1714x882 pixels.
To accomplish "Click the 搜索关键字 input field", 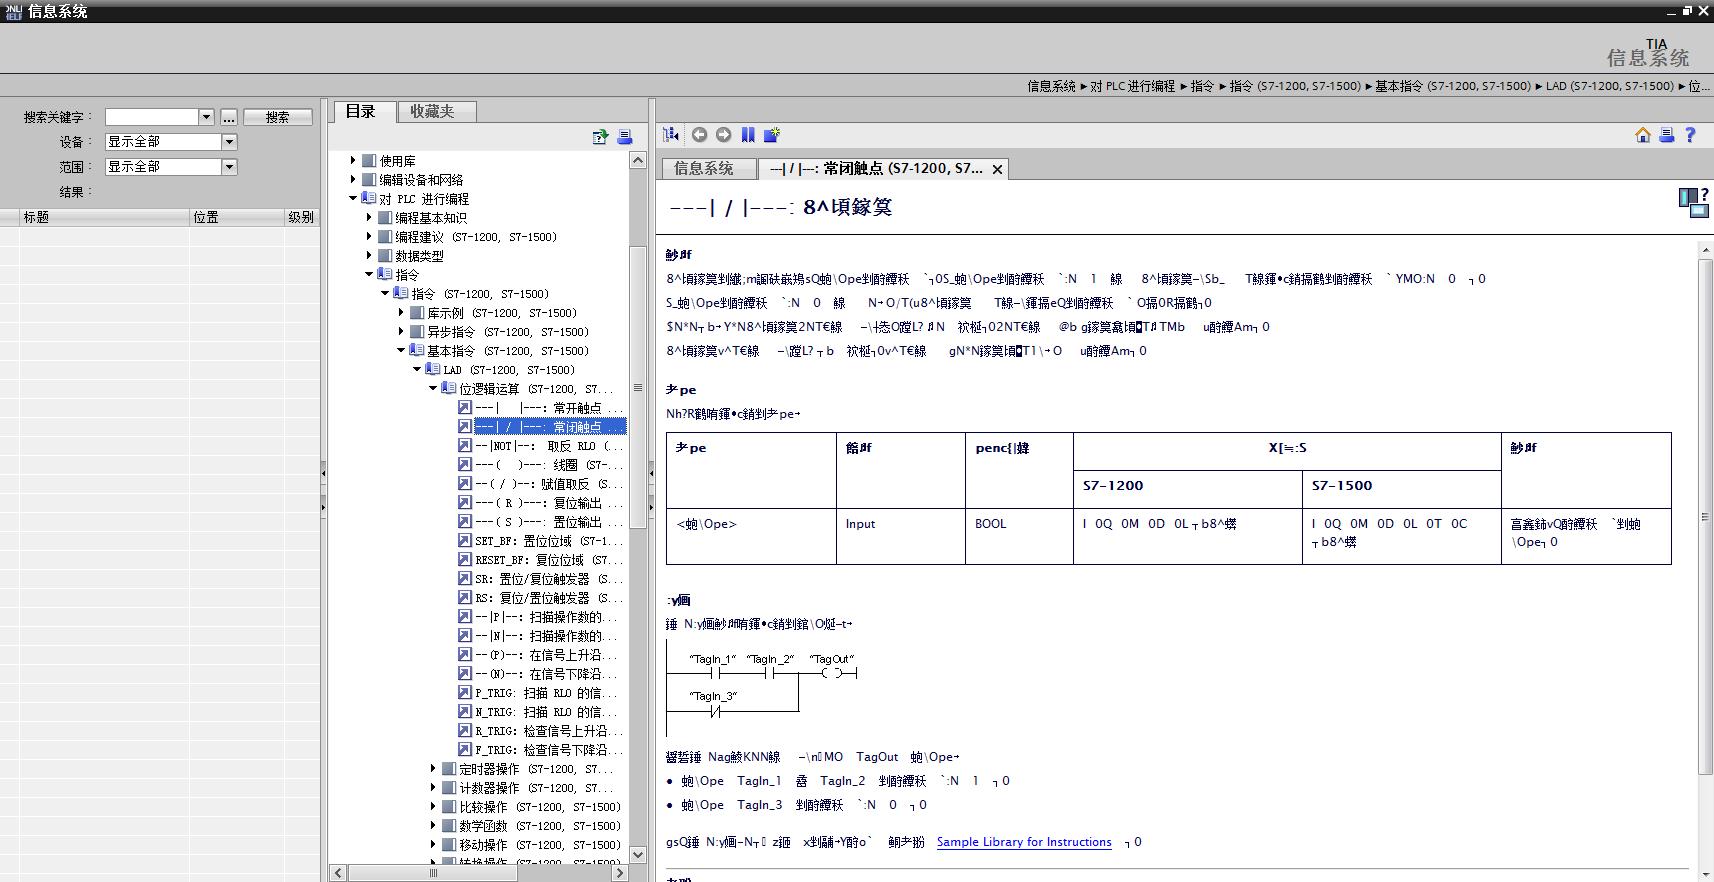I will pyautogui.click(x=151, y=117).
